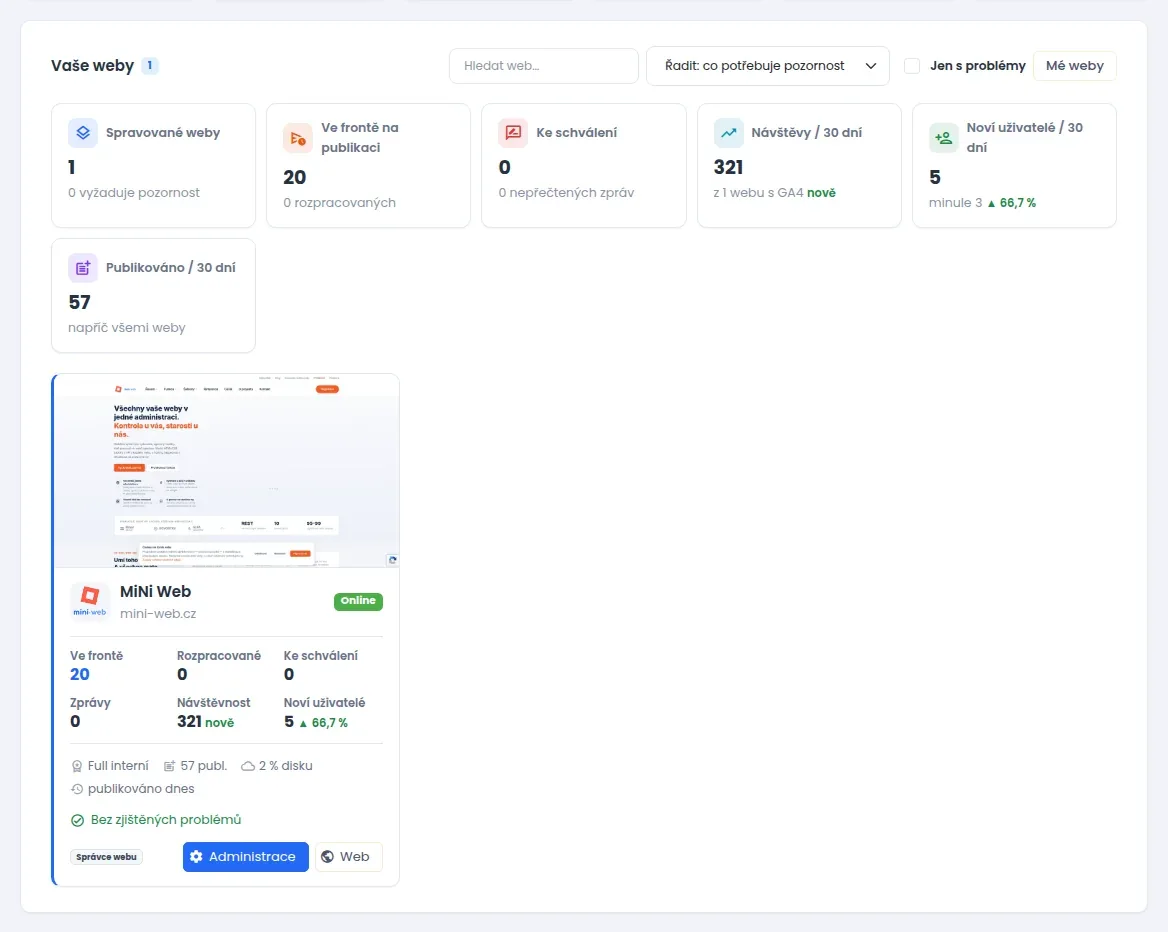
Task: Open Administrace for MiNi Web
Action: 246,857
